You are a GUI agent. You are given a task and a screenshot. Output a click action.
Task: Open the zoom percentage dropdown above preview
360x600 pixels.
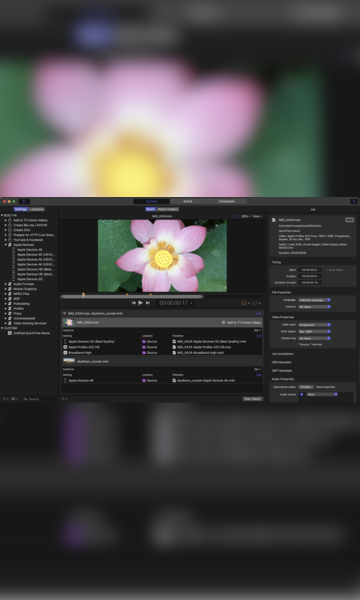pyautogui.click(x=246, y=216)
